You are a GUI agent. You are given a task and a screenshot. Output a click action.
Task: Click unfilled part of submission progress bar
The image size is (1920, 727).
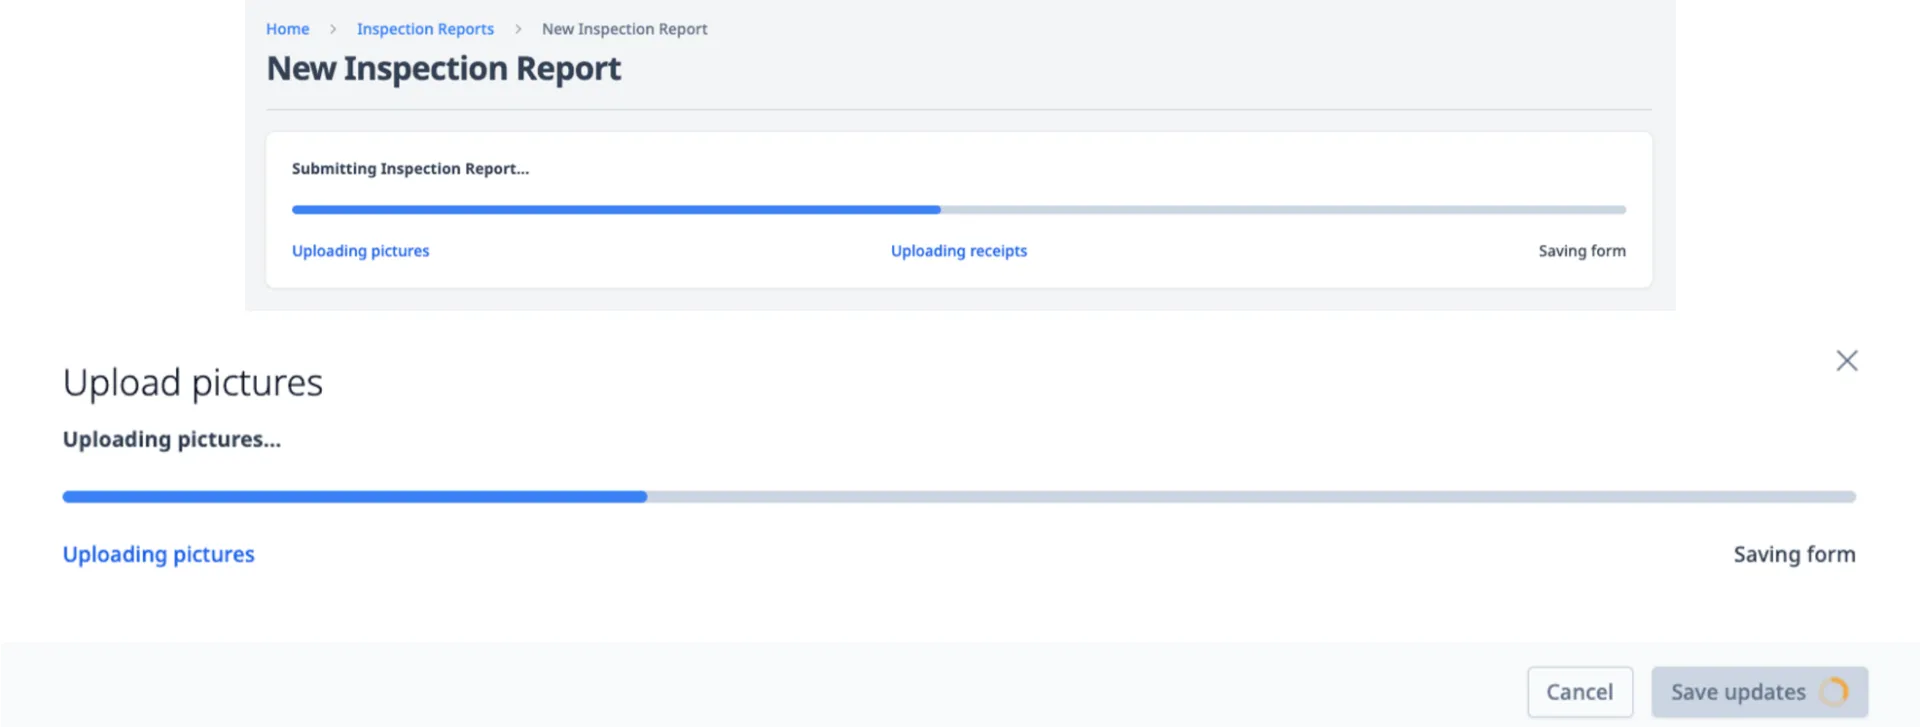coord(1283,210)
